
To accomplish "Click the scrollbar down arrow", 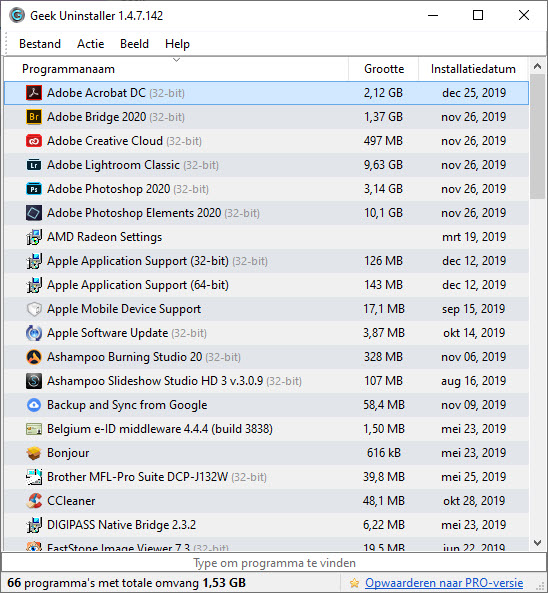I will 537,543.
